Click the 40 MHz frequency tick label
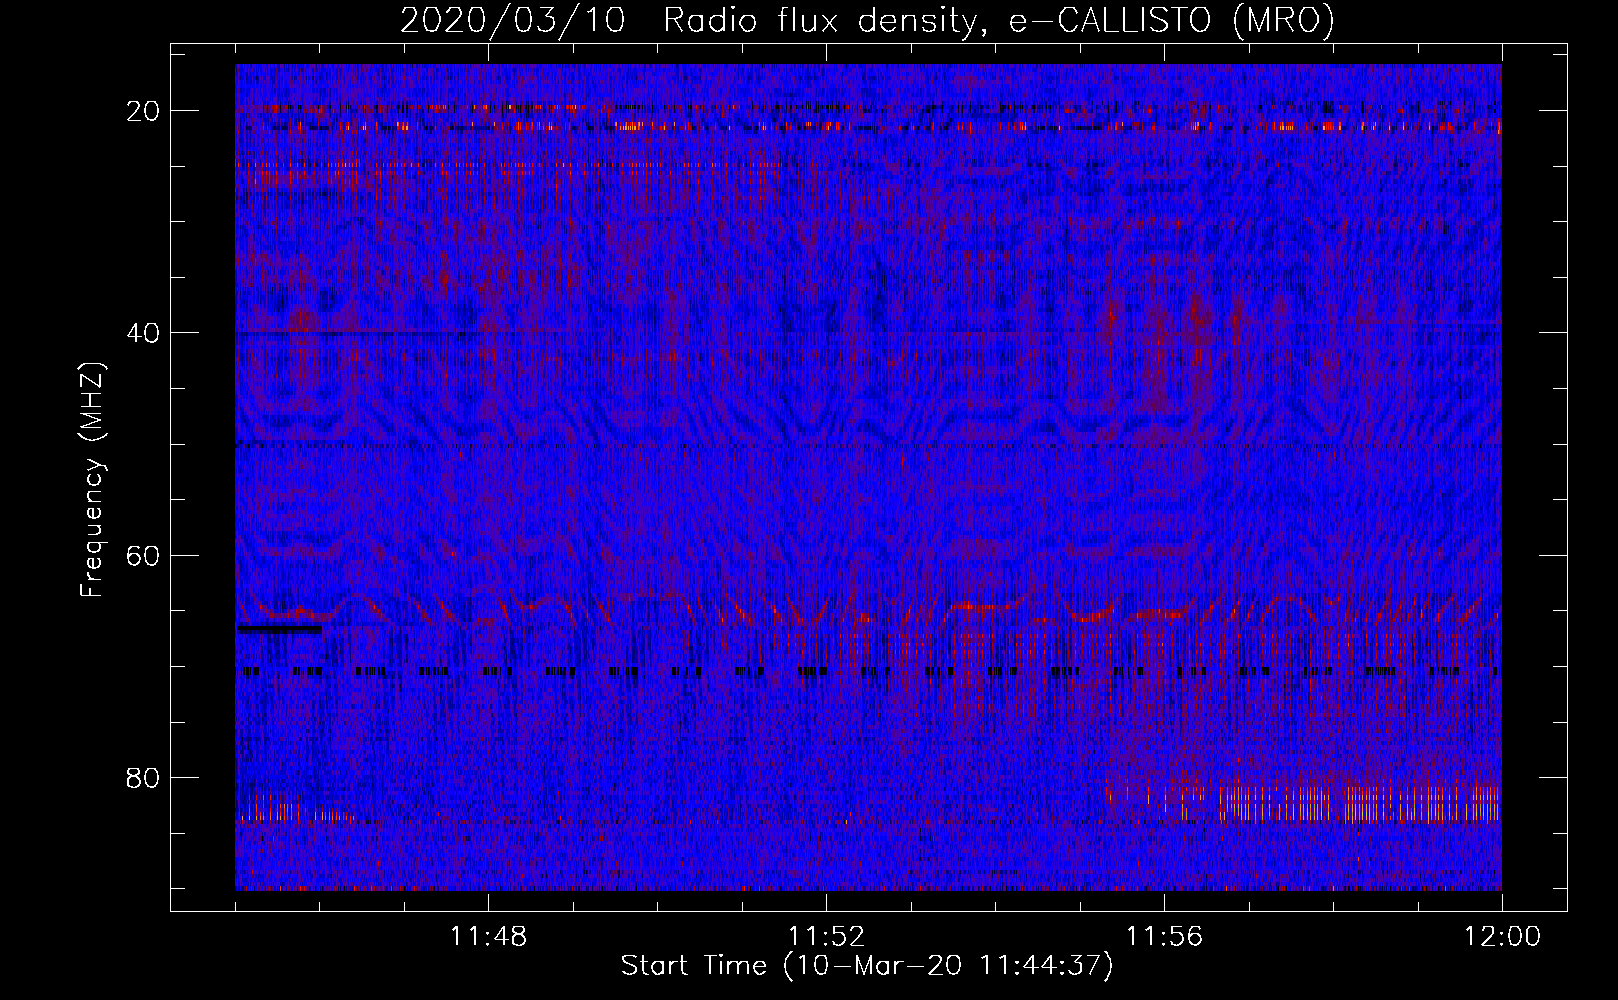 [x=144, y=333]
